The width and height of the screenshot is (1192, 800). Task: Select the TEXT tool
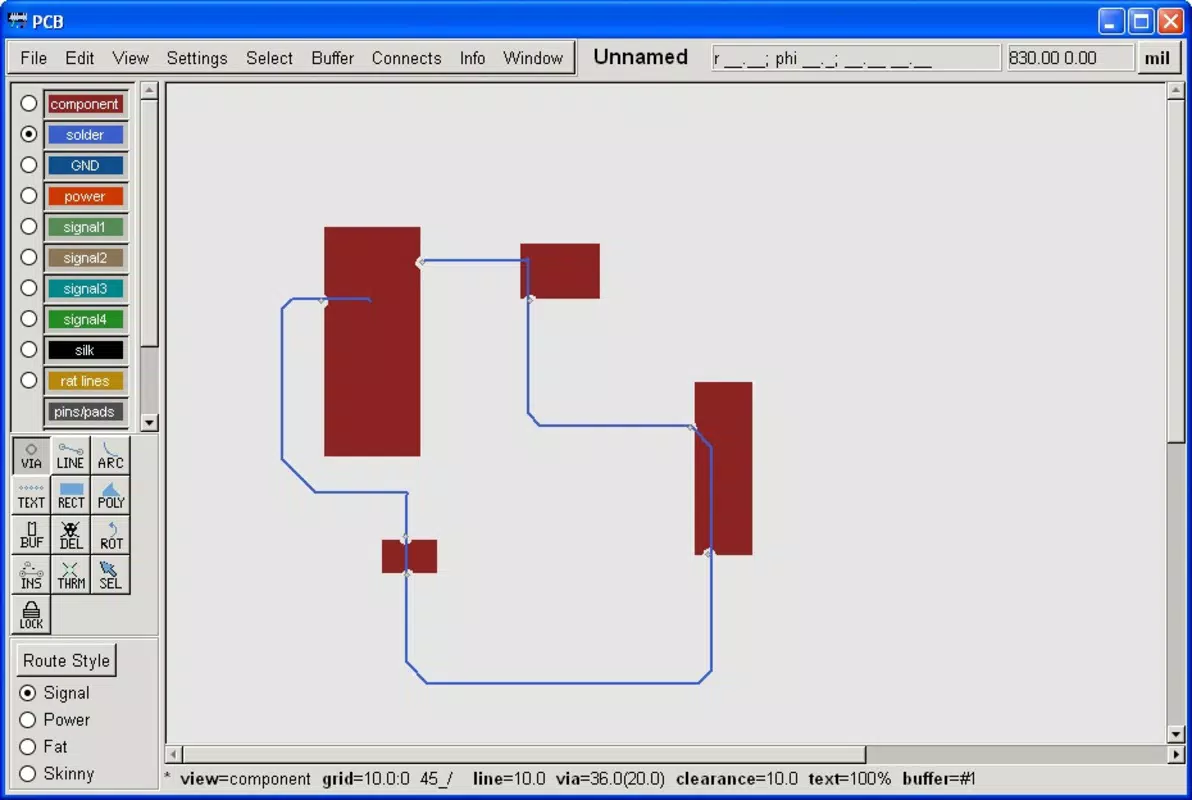(31, 495)
